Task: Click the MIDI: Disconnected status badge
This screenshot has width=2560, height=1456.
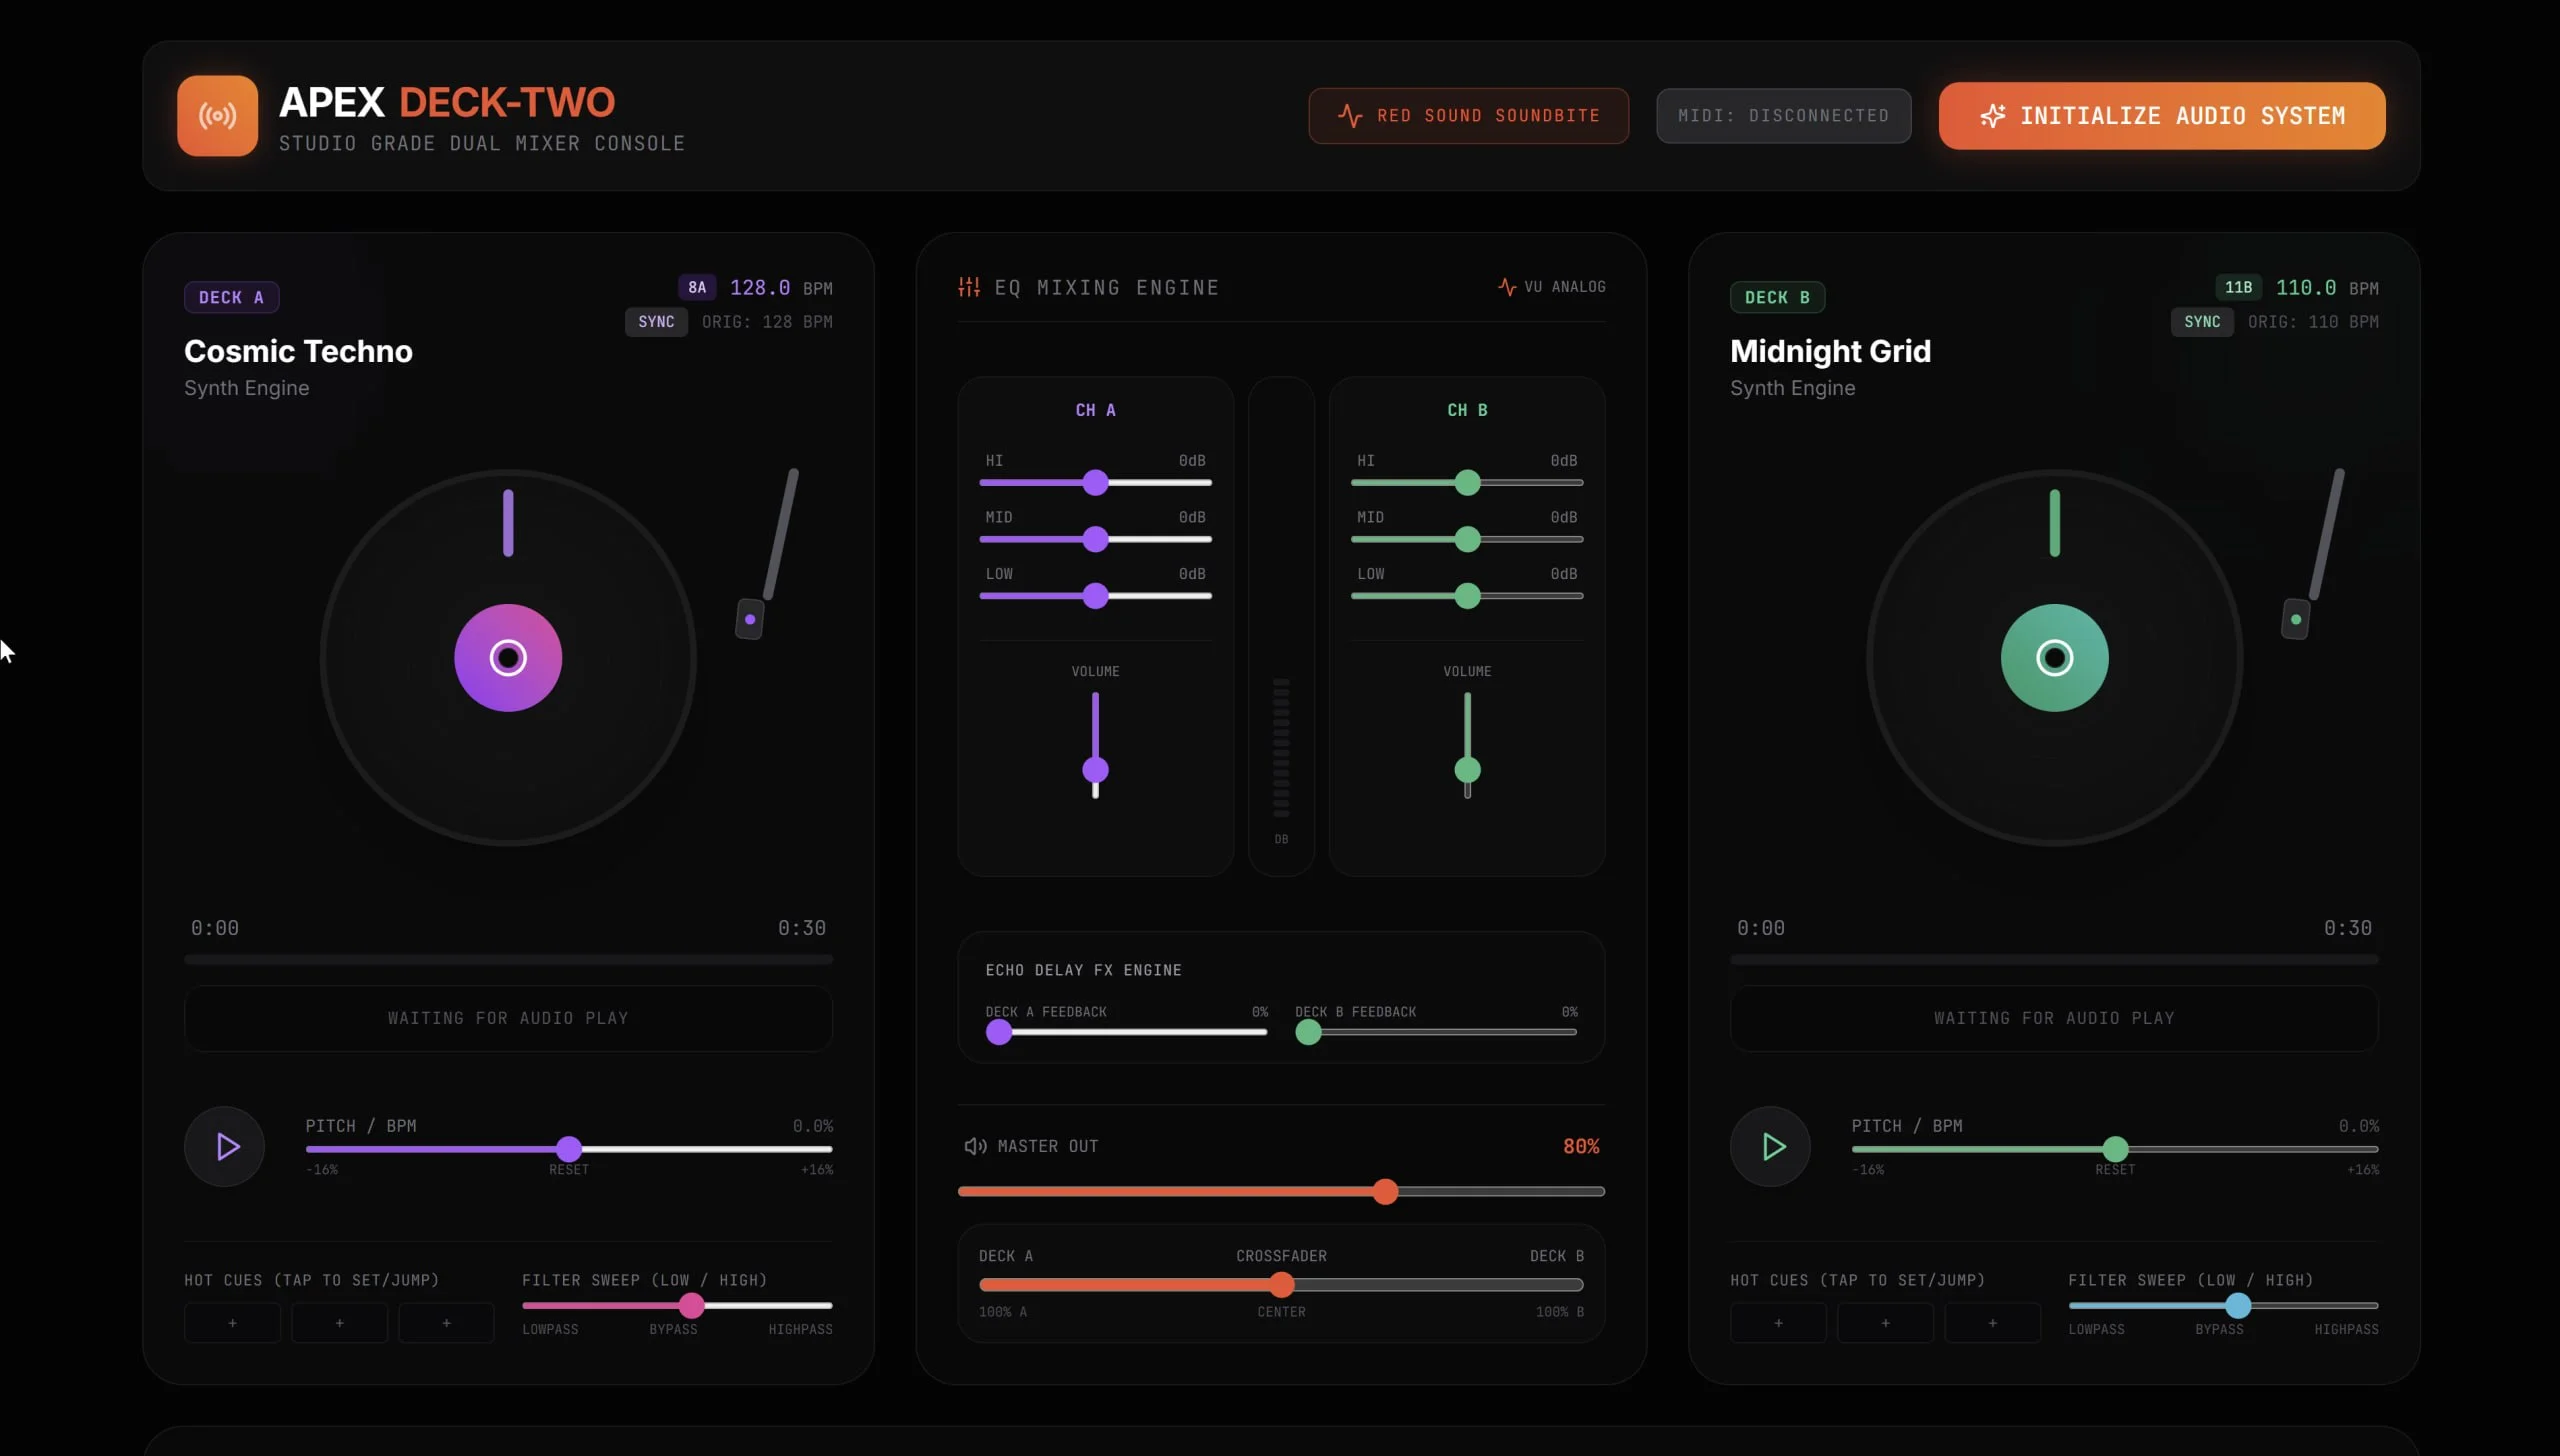Action: tap(1783, 116)
